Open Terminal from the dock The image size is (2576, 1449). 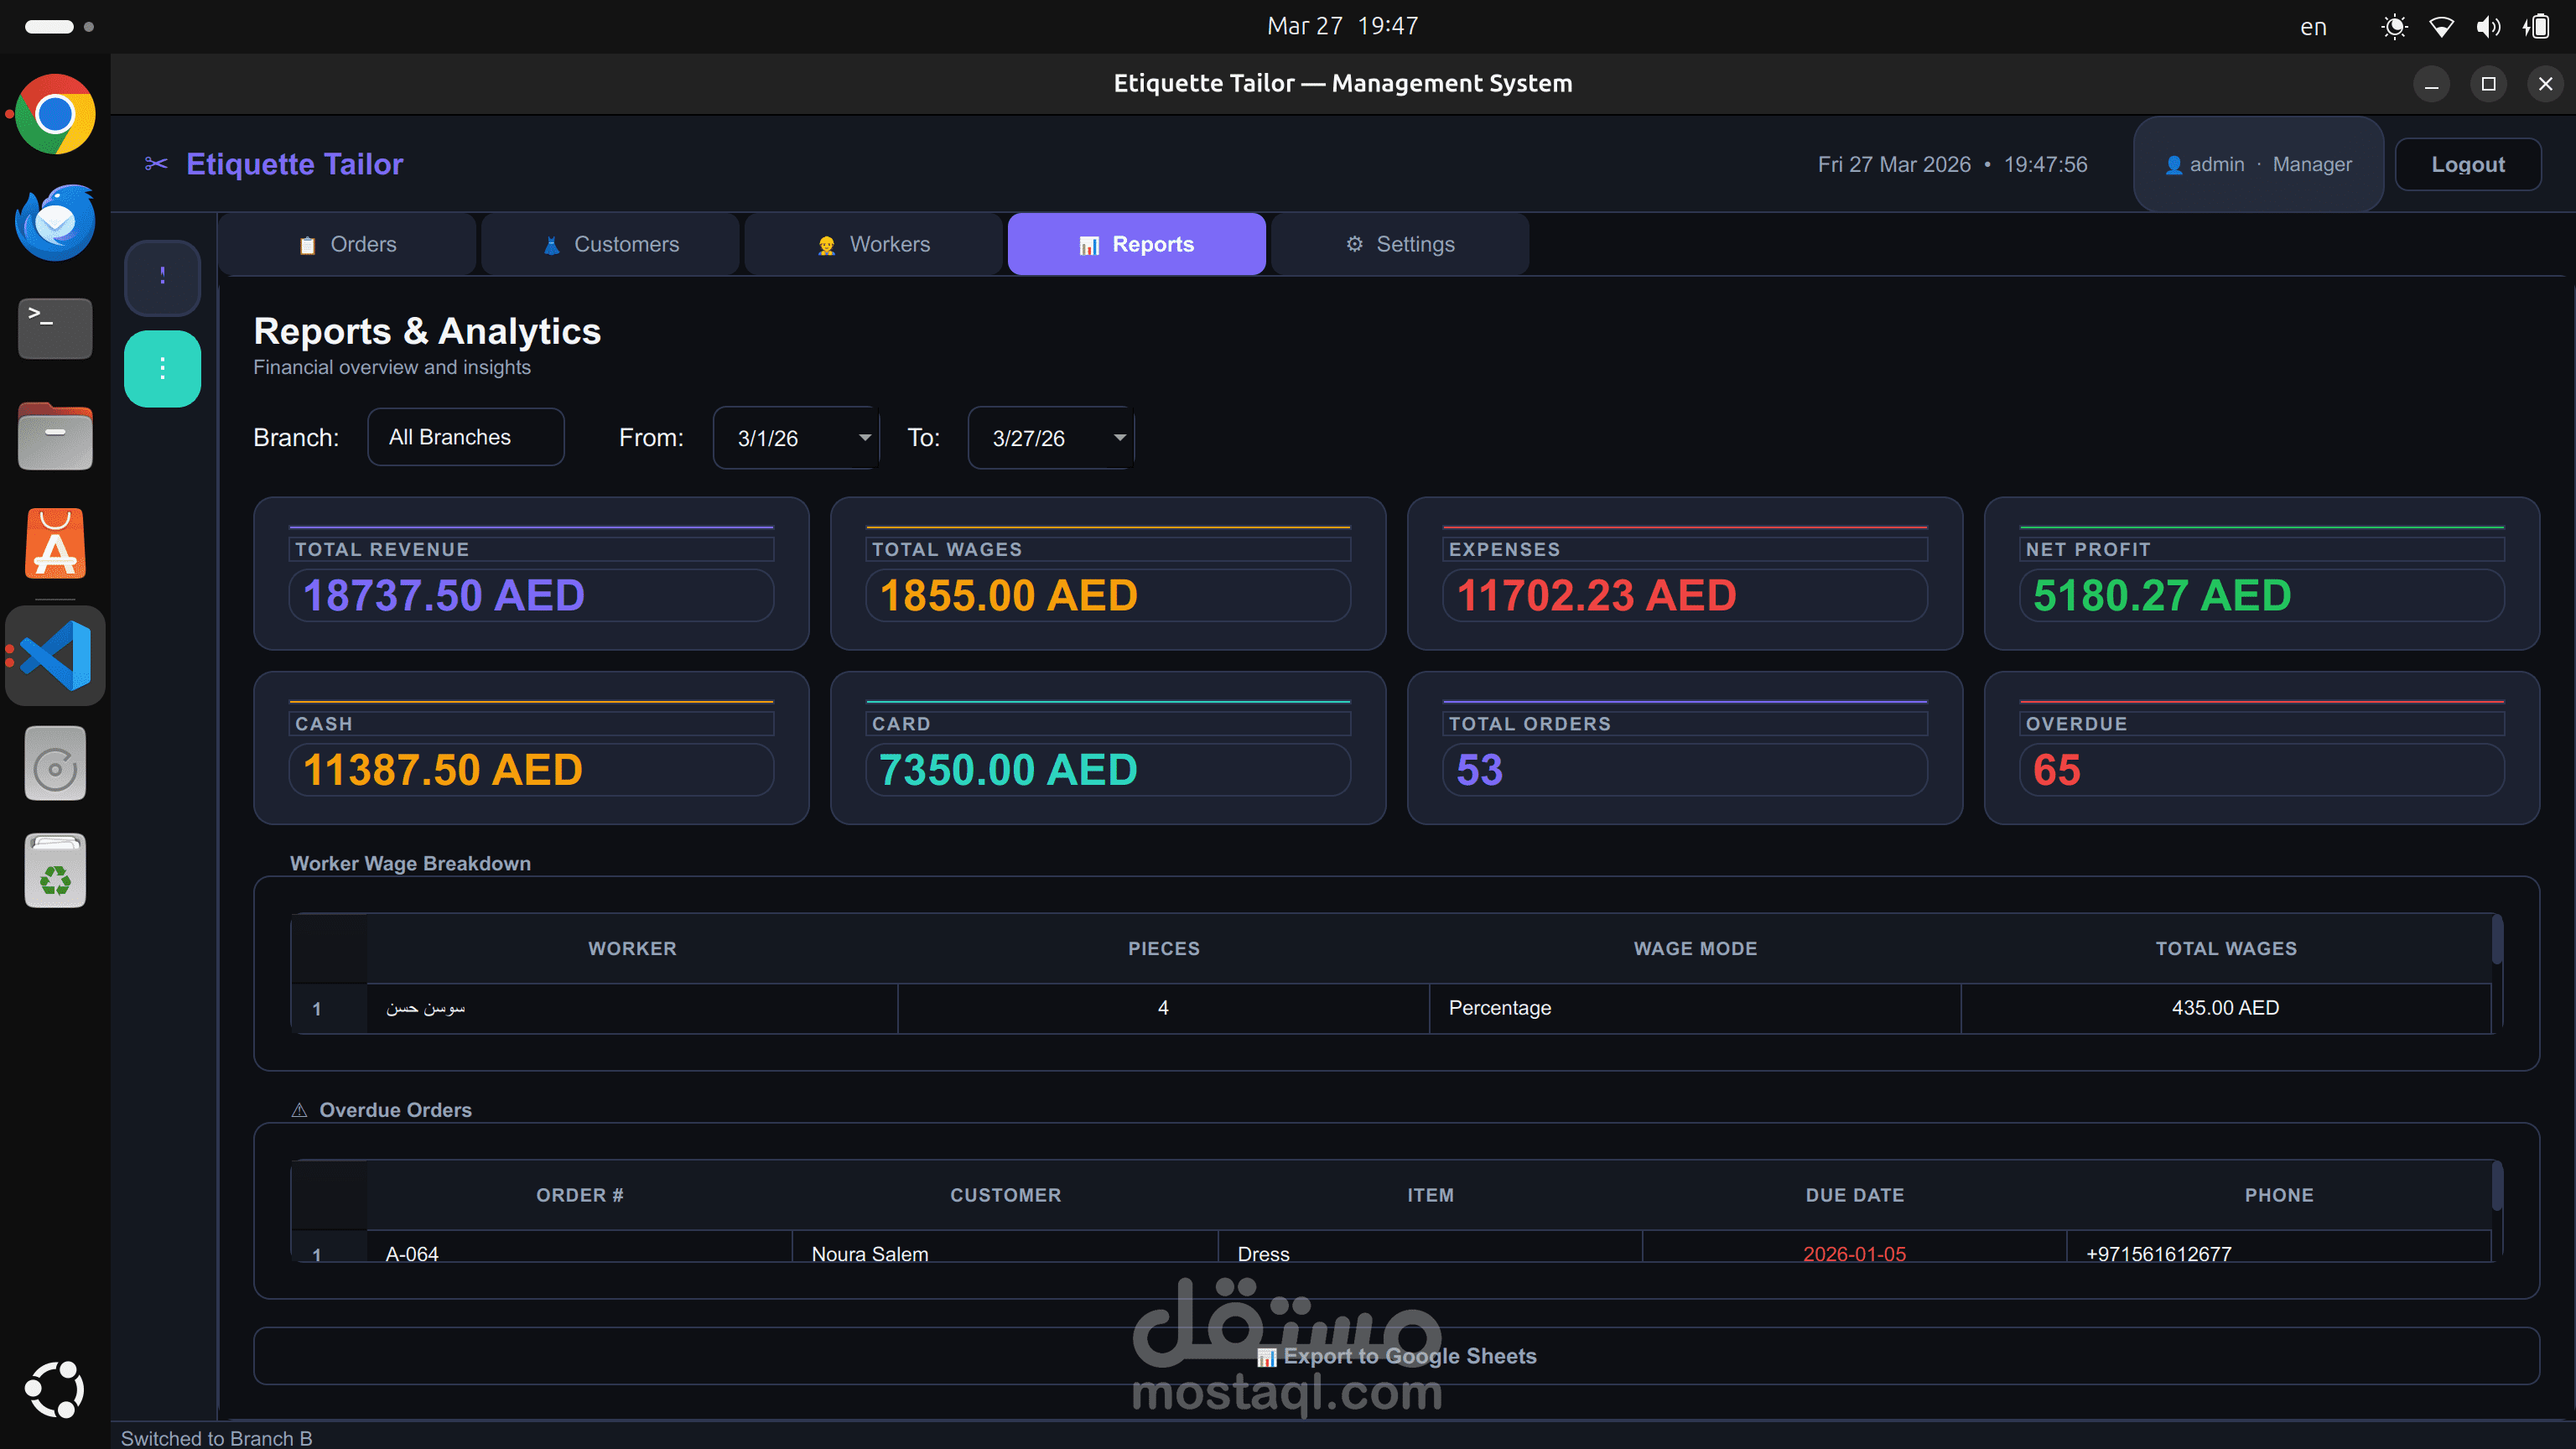[x=55, y=327]
